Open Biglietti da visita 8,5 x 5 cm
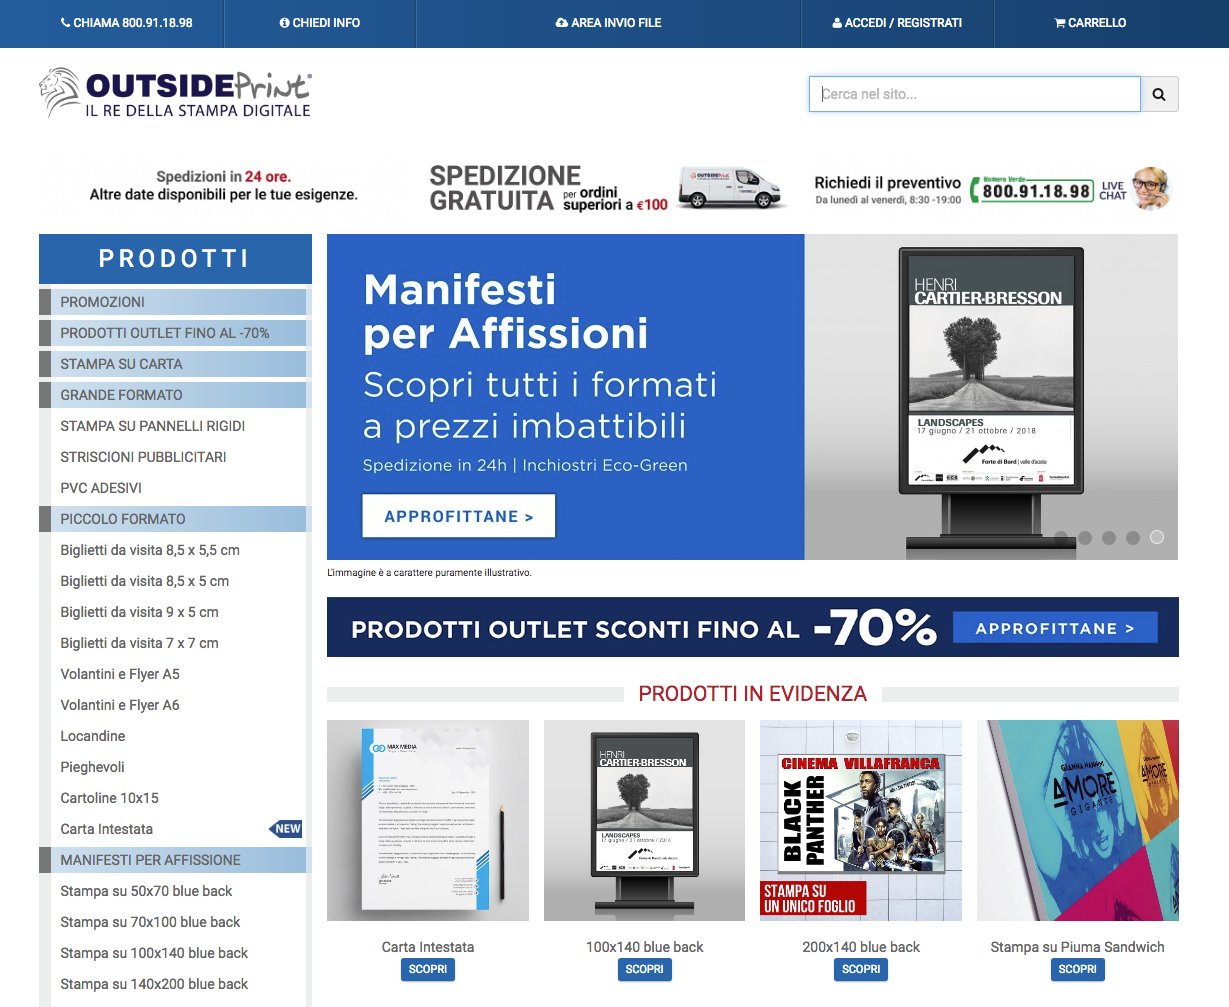The width and height of the screenshot is (1229, 1007). pyautogui.click(x=145, y=581)
